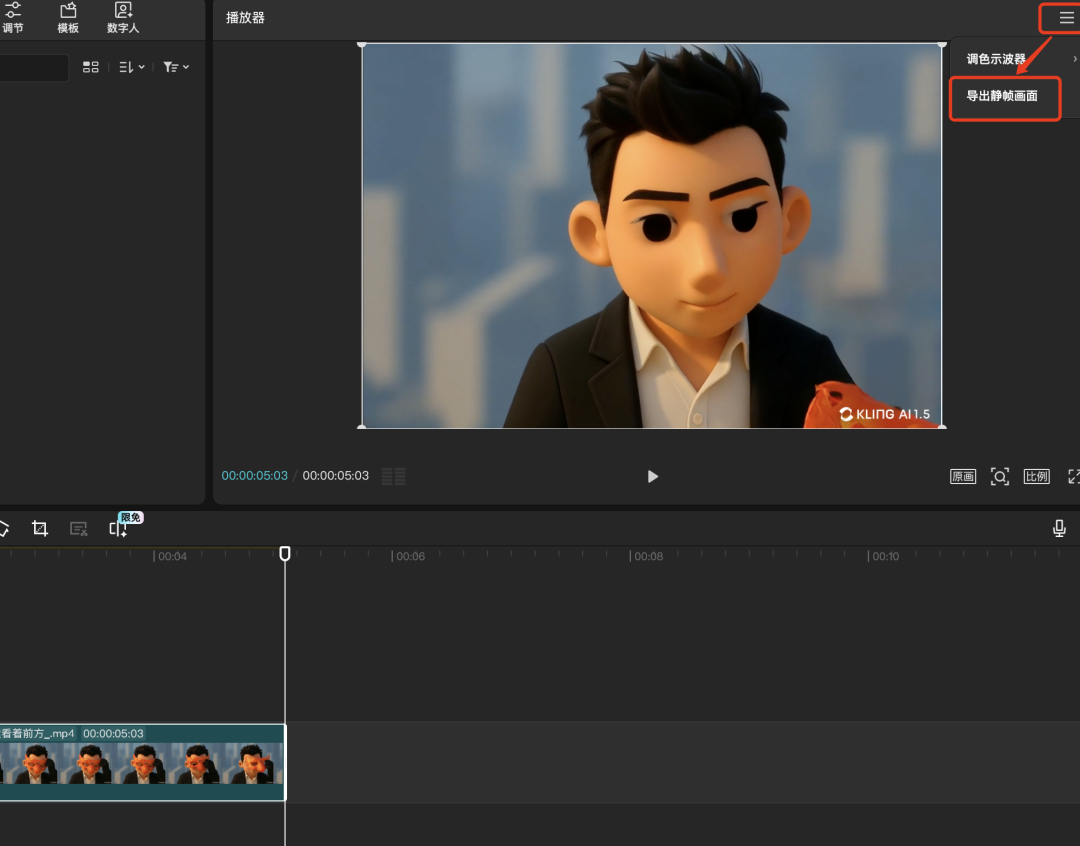The height and width of the screenshot is (846, 1080).
Task: Select the clear-subtitles icon above the timeline
Action: pyautogui.click(x=78, y=528)
